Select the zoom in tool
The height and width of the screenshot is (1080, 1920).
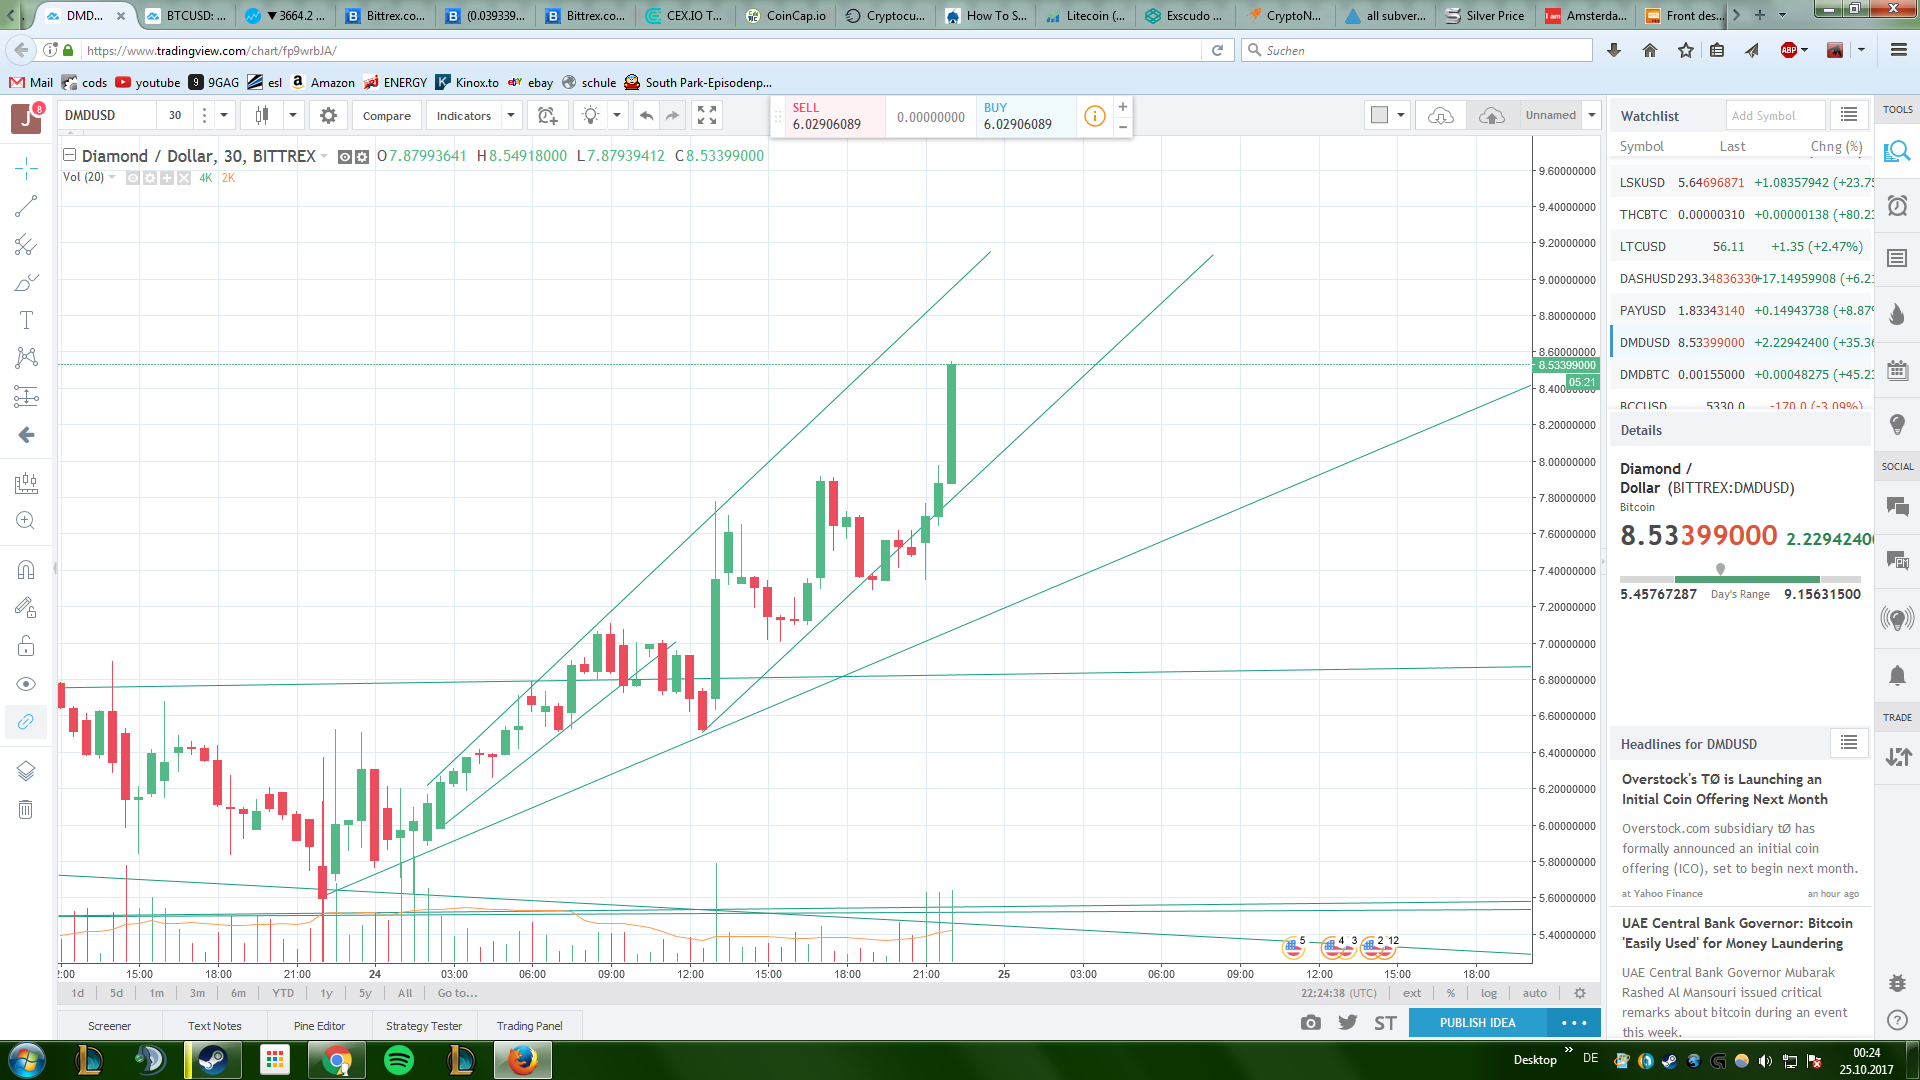point(26,521)
